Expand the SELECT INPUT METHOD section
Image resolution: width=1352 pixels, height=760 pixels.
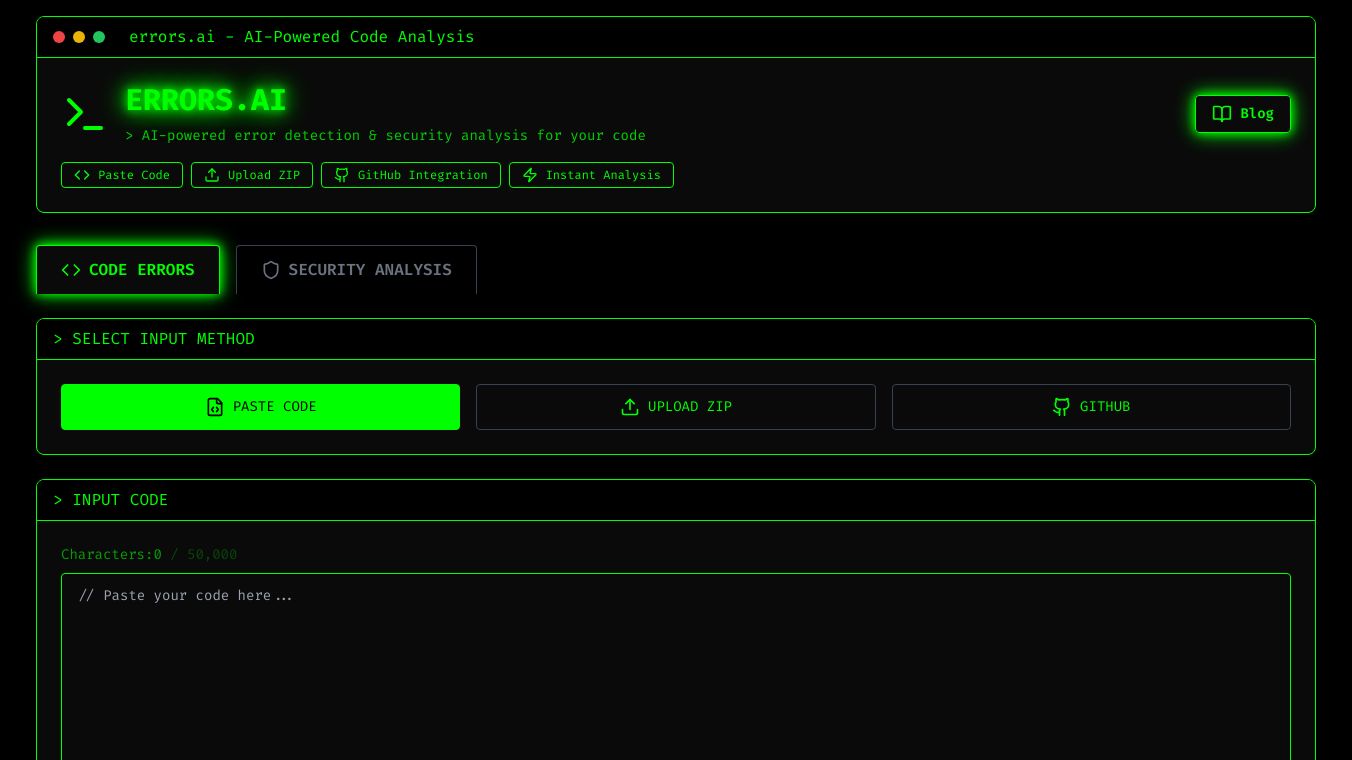pos(676,339)
